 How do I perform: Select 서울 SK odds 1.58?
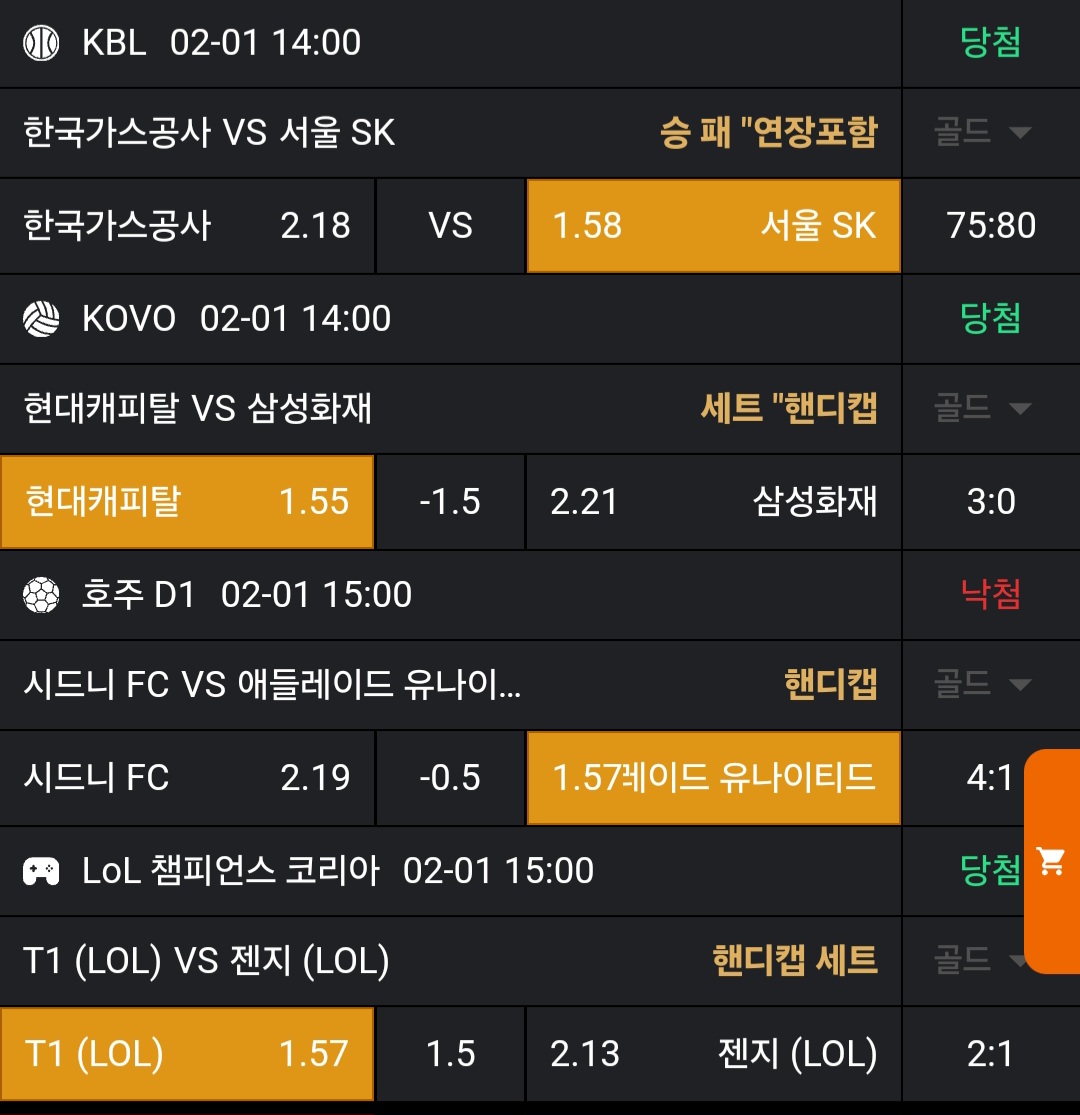[713, 226]
